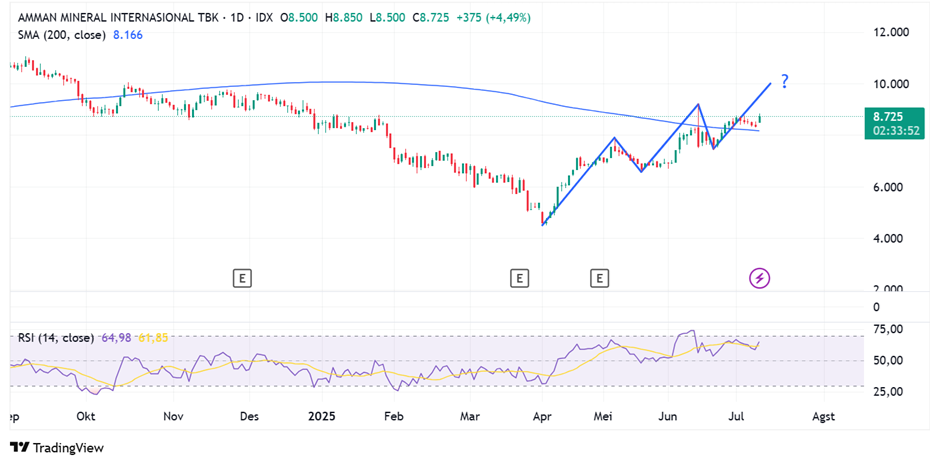Click the purple lightning bolt event icon
The height and width of the screenshot is (465, 930).
760,277
